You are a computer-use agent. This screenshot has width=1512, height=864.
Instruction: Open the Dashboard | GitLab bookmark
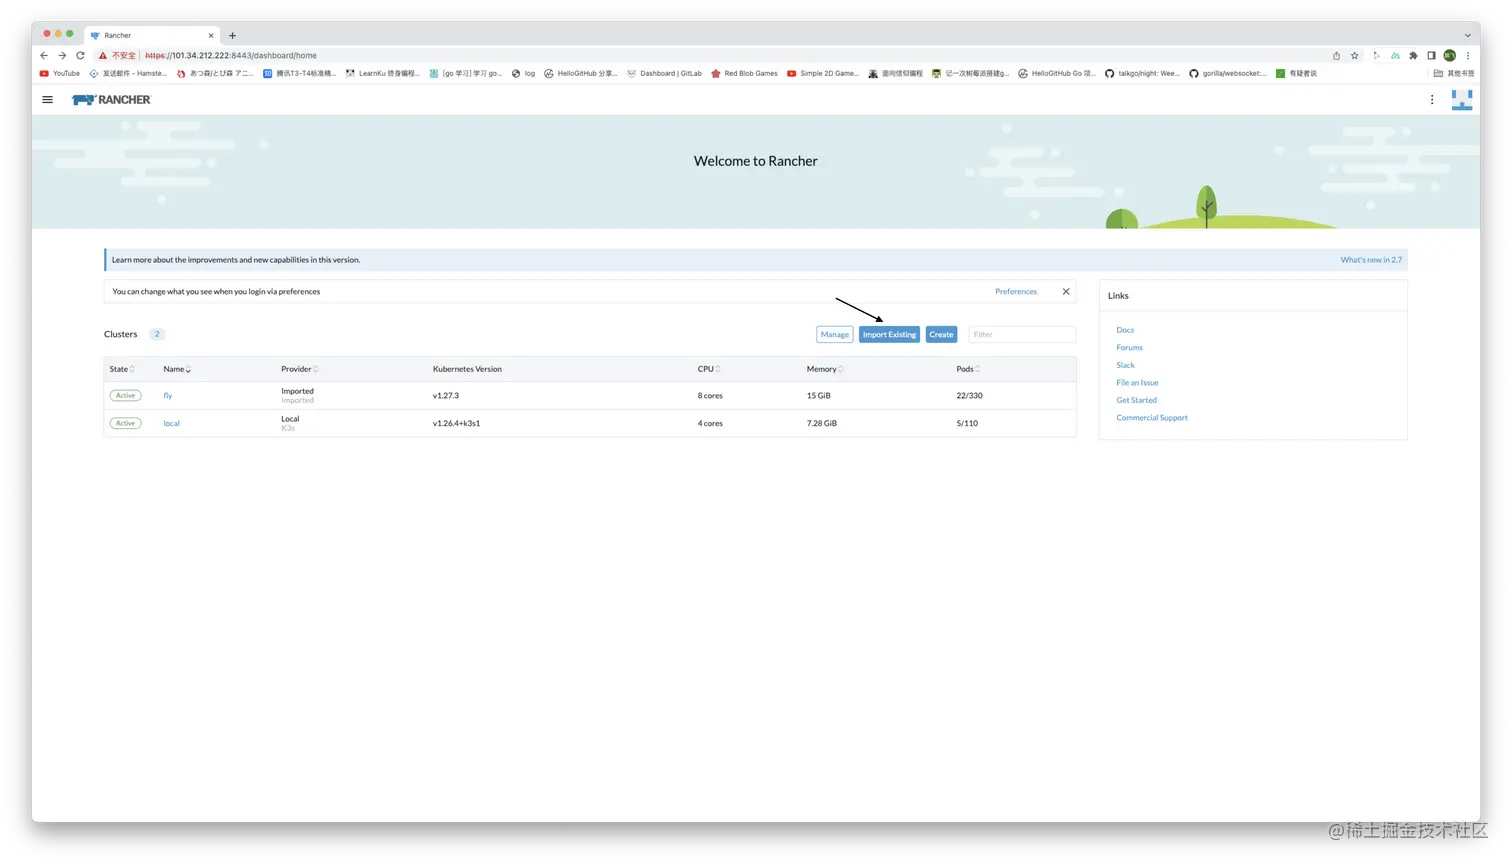click(664, 73)
